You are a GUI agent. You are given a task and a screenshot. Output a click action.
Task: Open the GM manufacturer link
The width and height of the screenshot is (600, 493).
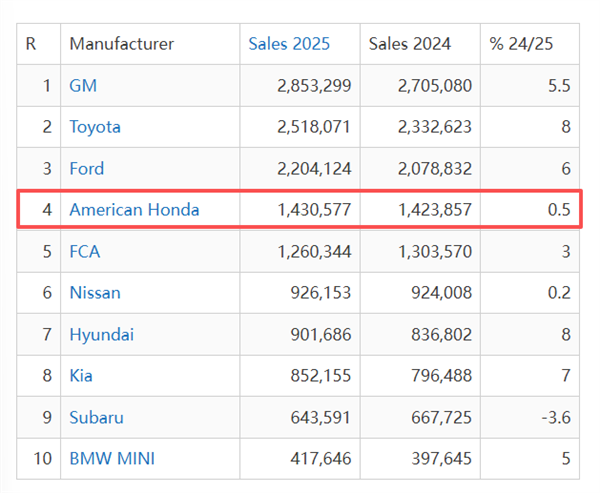point(82,86)
